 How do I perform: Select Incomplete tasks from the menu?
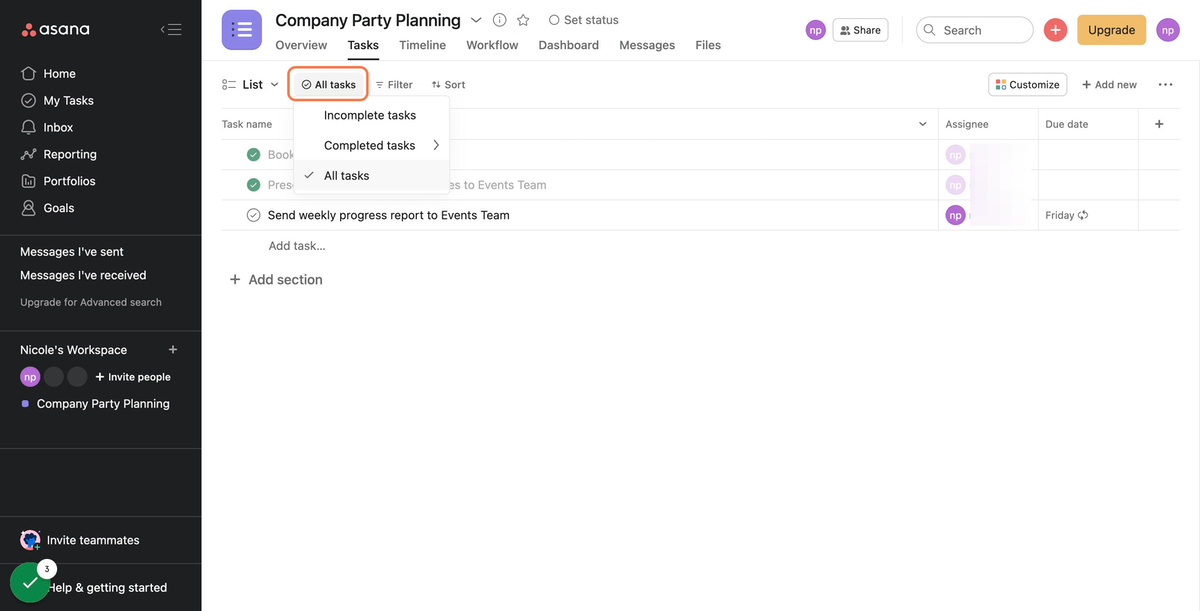point(370,115)
